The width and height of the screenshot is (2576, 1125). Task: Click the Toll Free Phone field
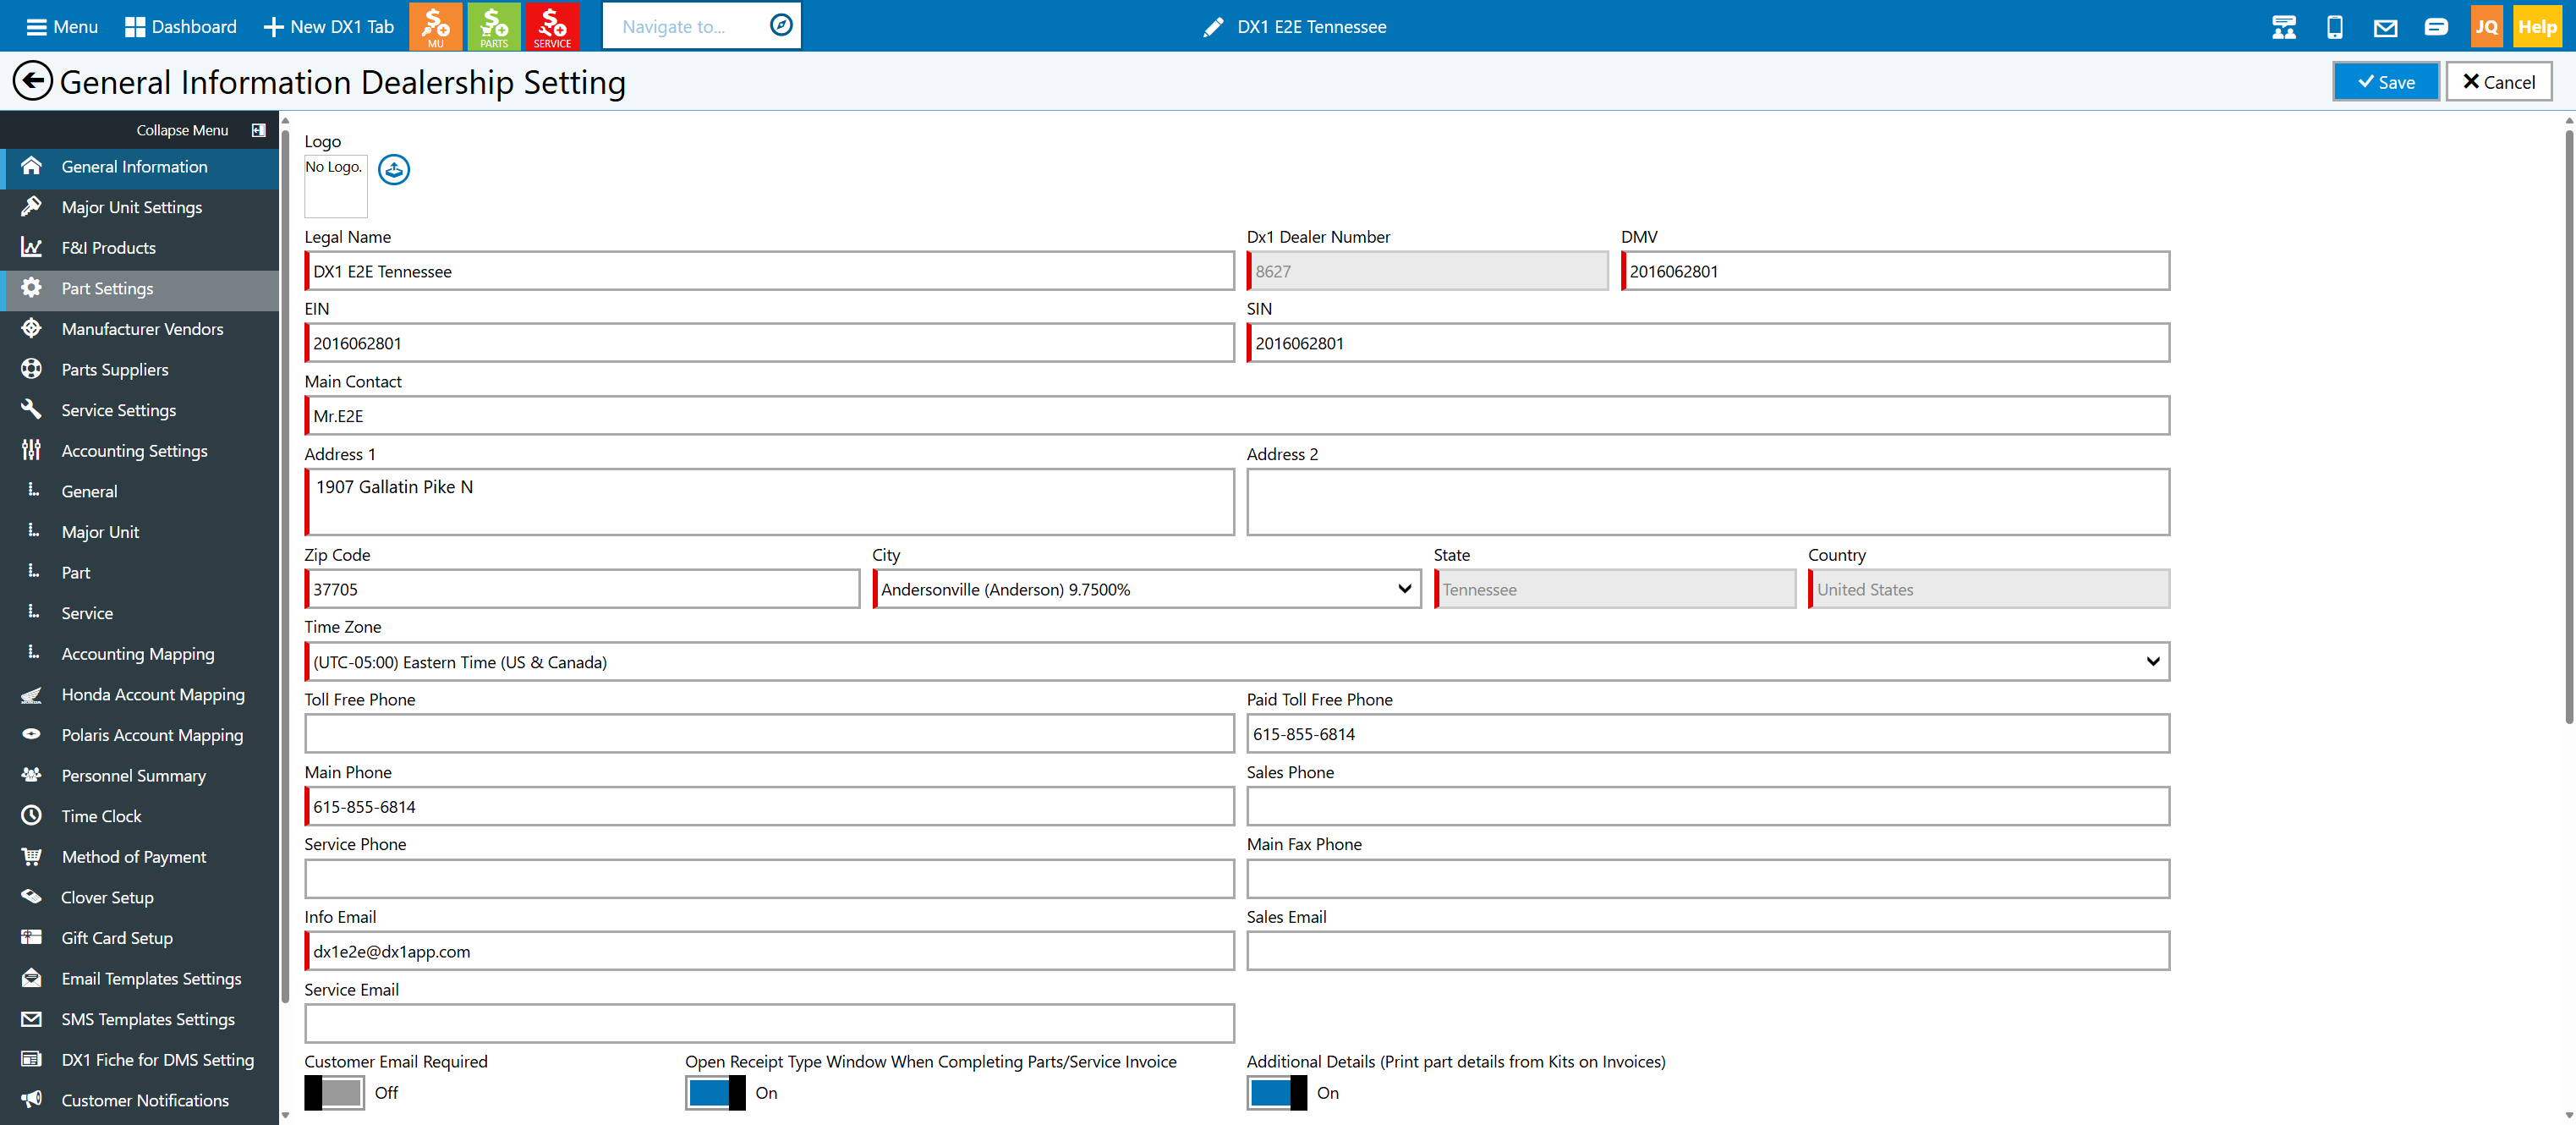click(769, 733)
